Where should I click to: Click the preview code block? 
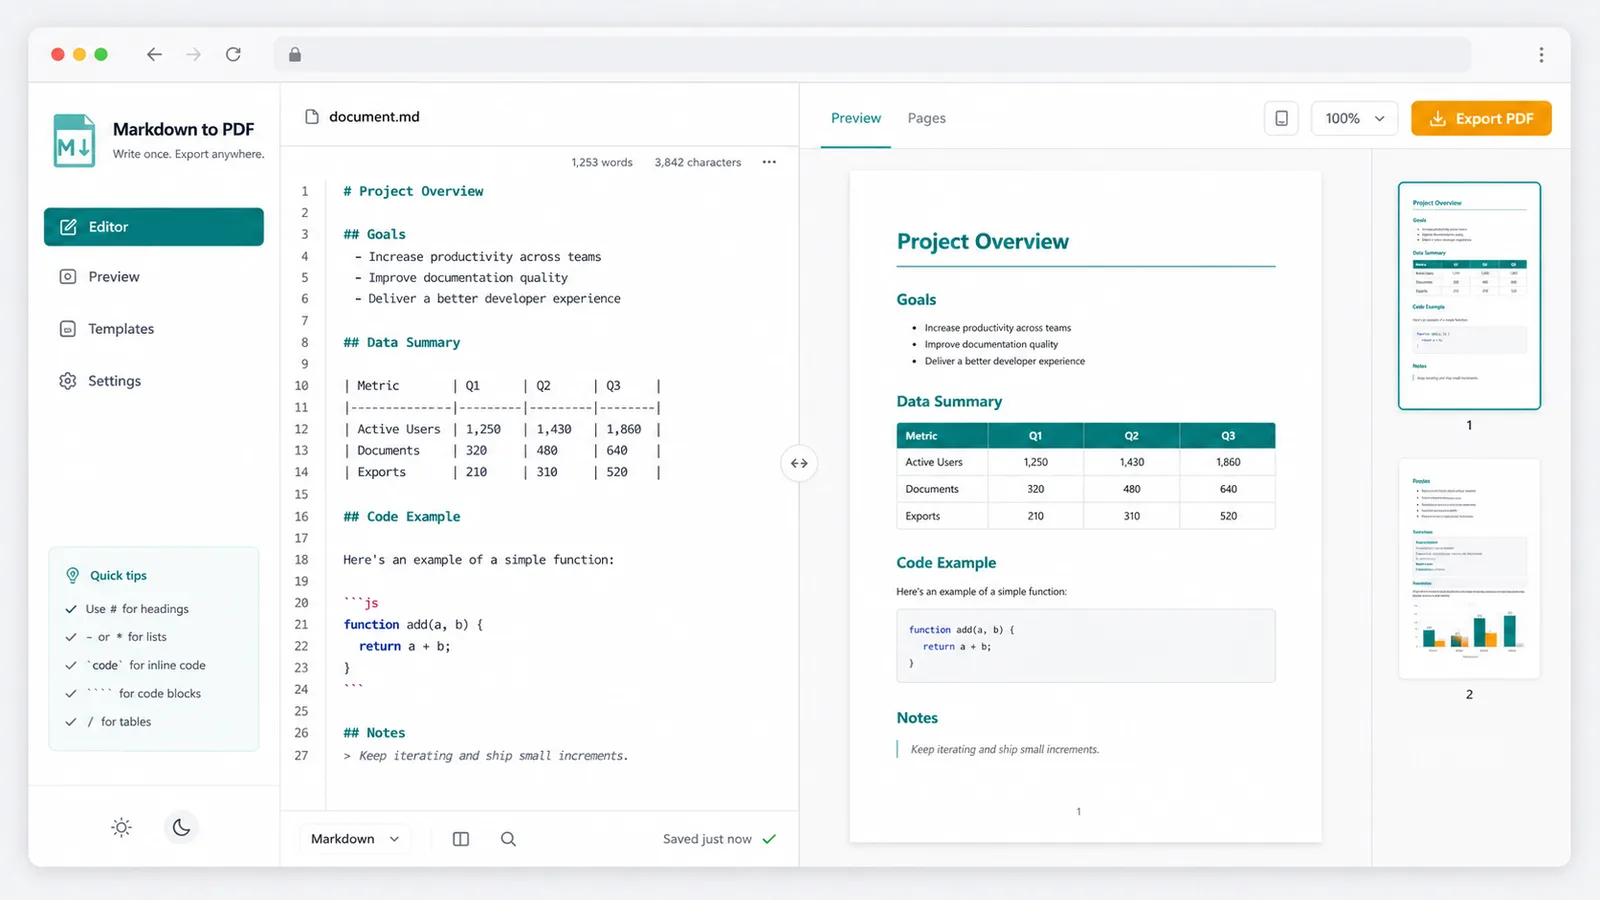point(1086,646)
